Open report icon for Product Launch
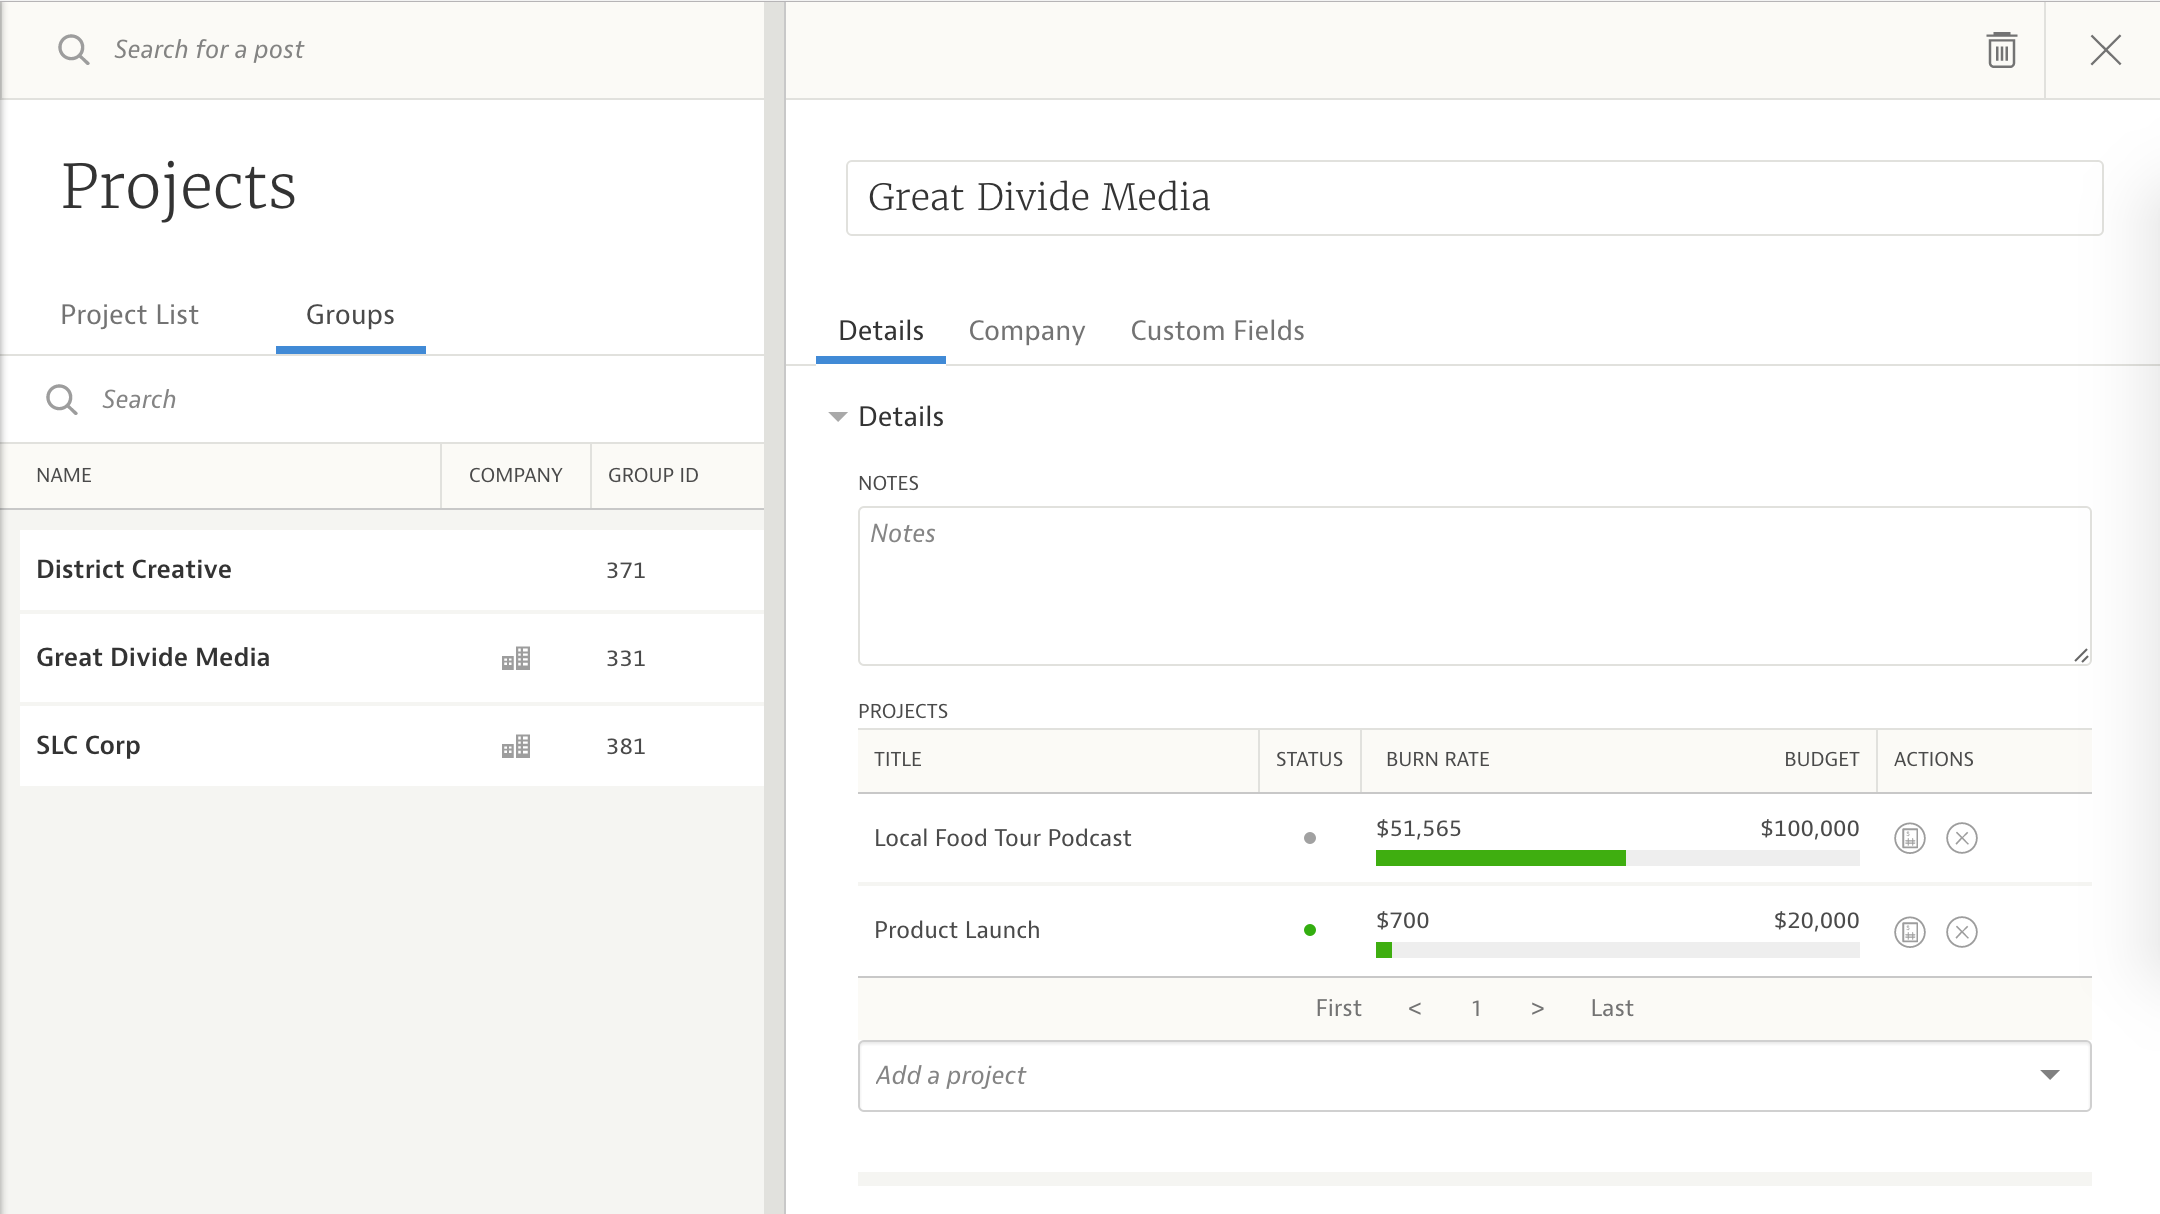The image size is (2160, 1214). click(1909, 932)
